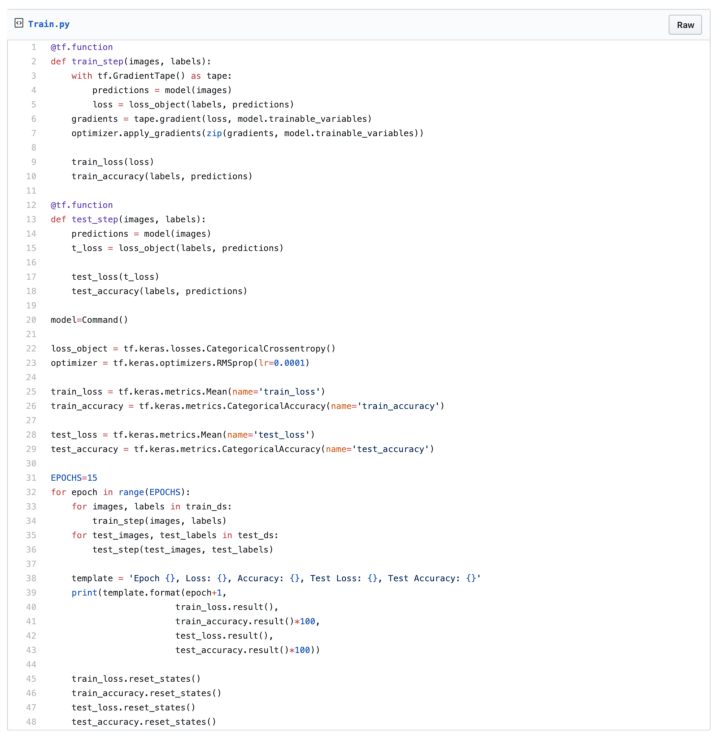Click test_step(test_images, test_labels) on line 36

pyautogui.click(x=183, y=549)
